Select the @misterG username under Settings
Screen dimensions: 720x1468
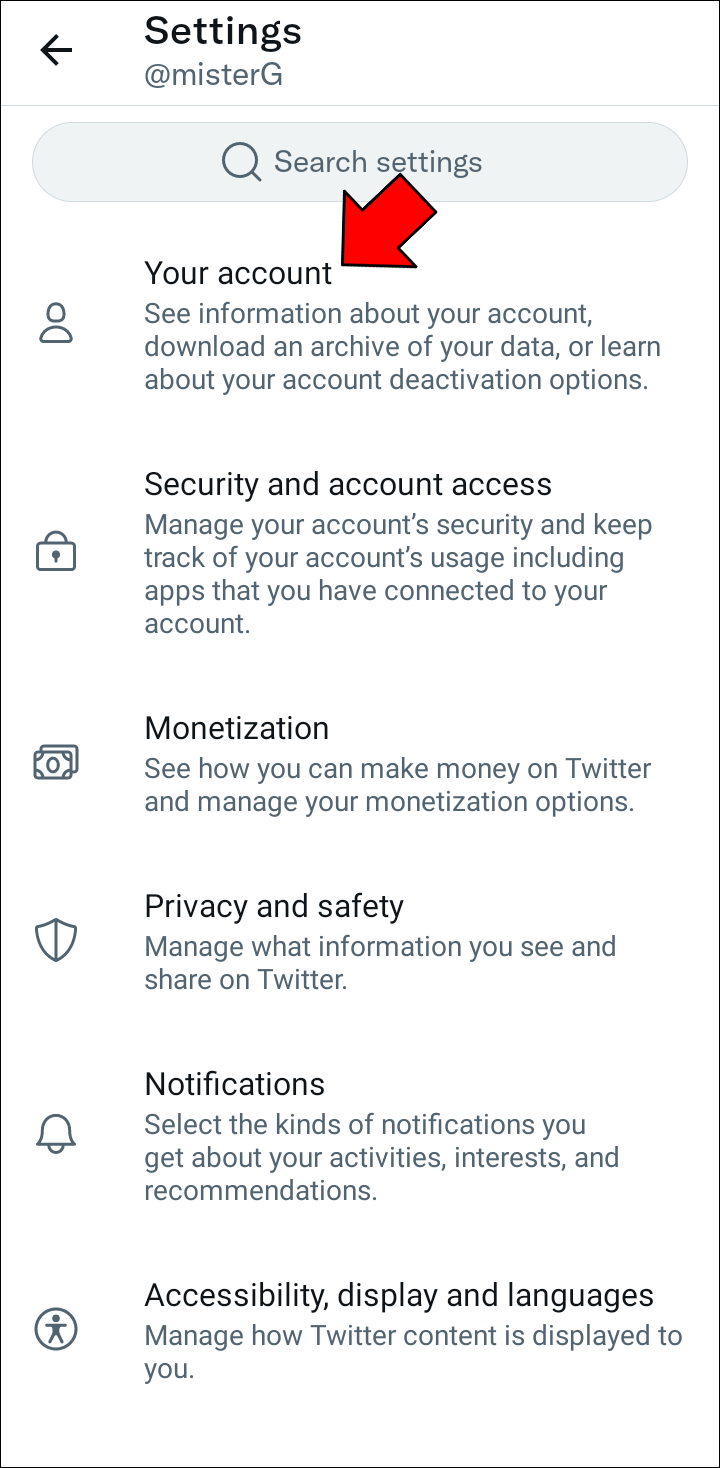[x=213, y=73]
